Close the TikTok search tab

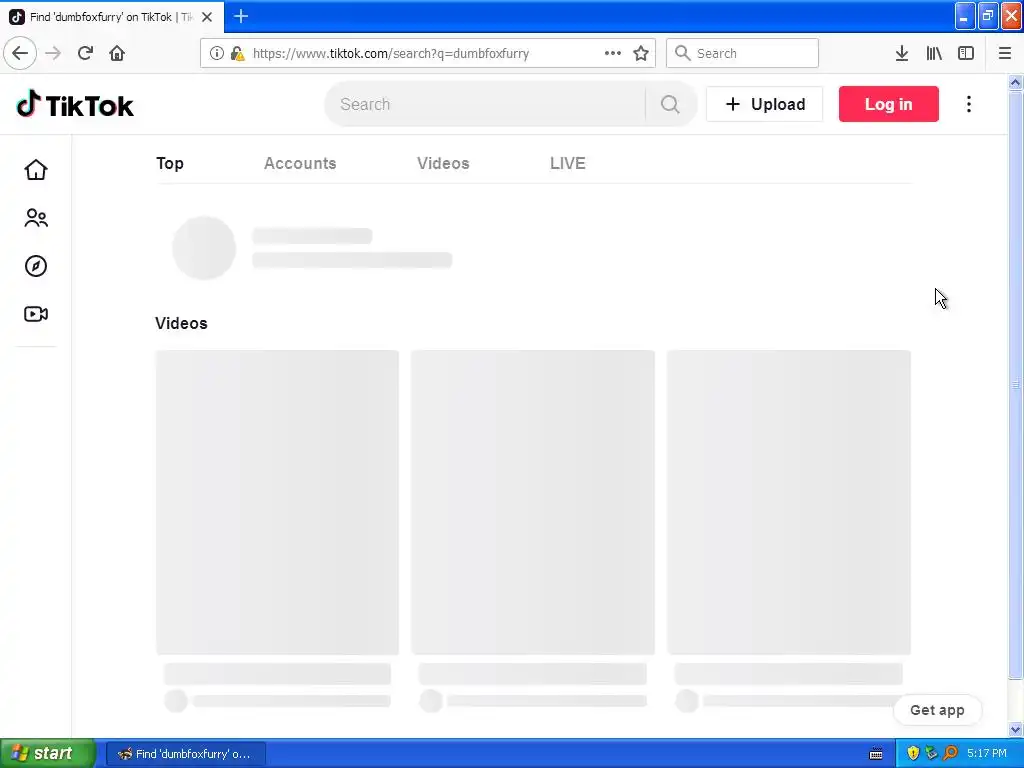click(x=207, y=17)
